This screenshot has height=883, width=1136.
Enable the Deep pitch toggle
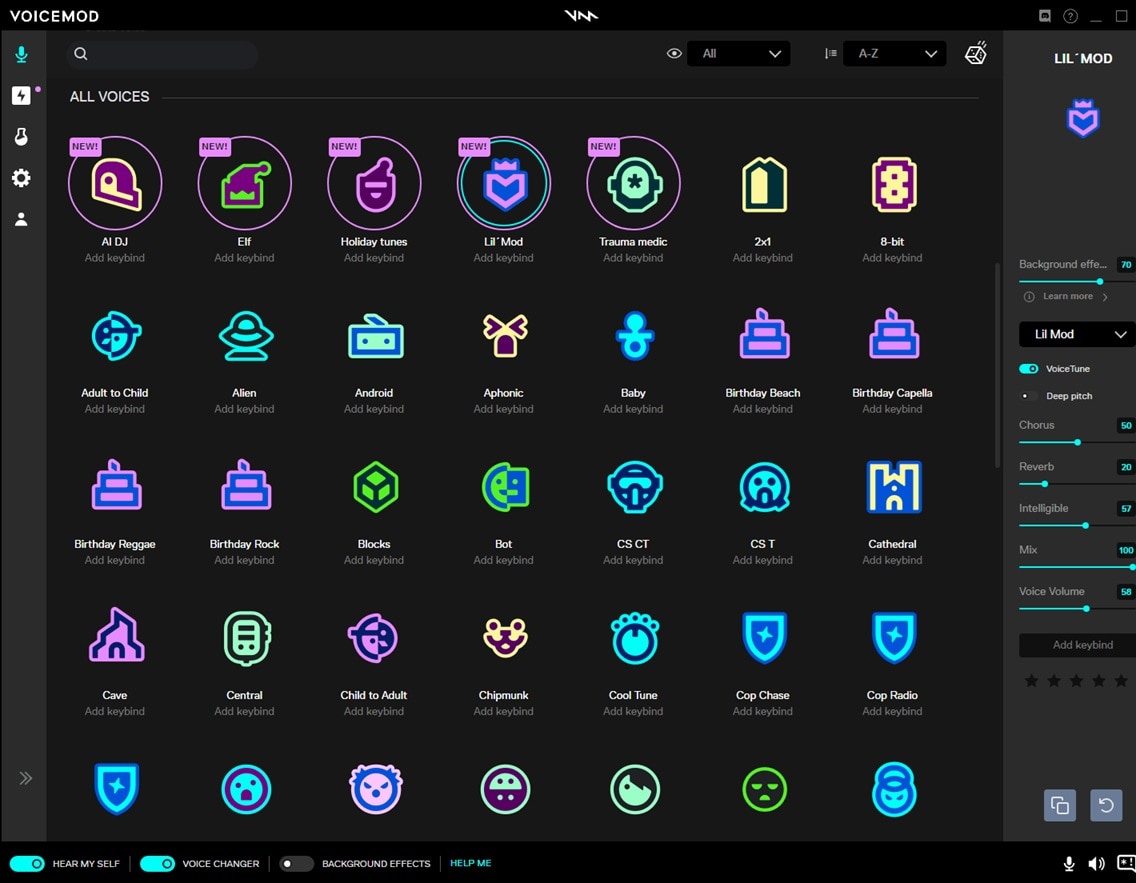pyautogui.click(x=1029, y=396)
